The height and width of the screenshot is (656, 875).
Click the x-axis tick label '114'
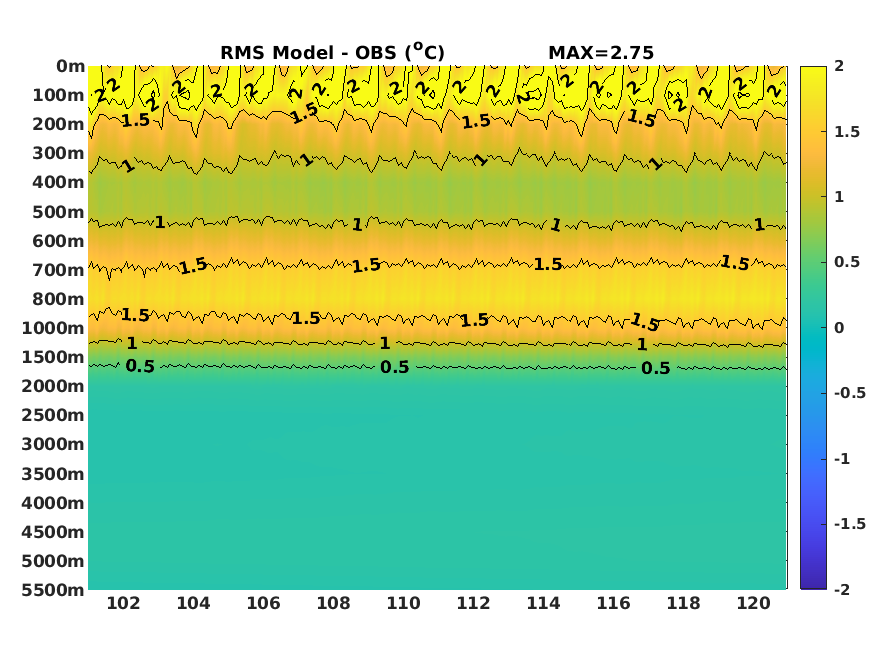point(544,604)
